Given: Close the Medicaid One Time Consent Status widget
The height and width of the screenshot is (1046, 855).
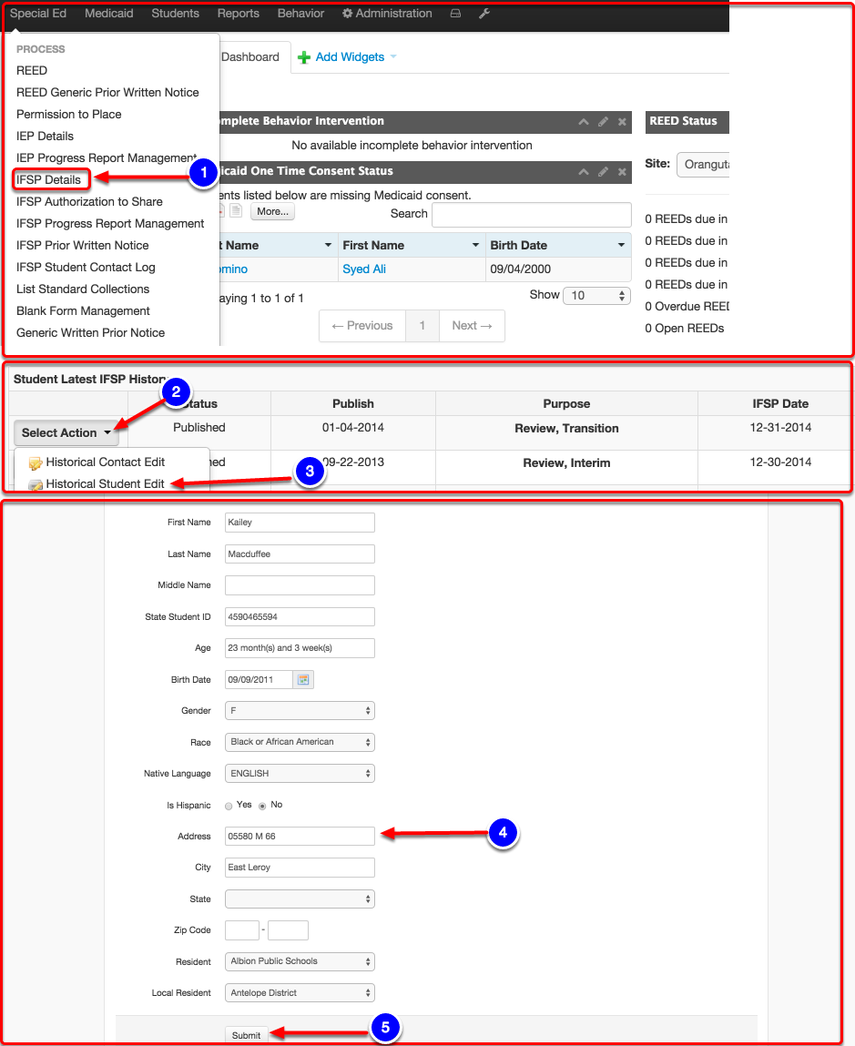Looking at the screenshot, I should (x=622, y=171).
